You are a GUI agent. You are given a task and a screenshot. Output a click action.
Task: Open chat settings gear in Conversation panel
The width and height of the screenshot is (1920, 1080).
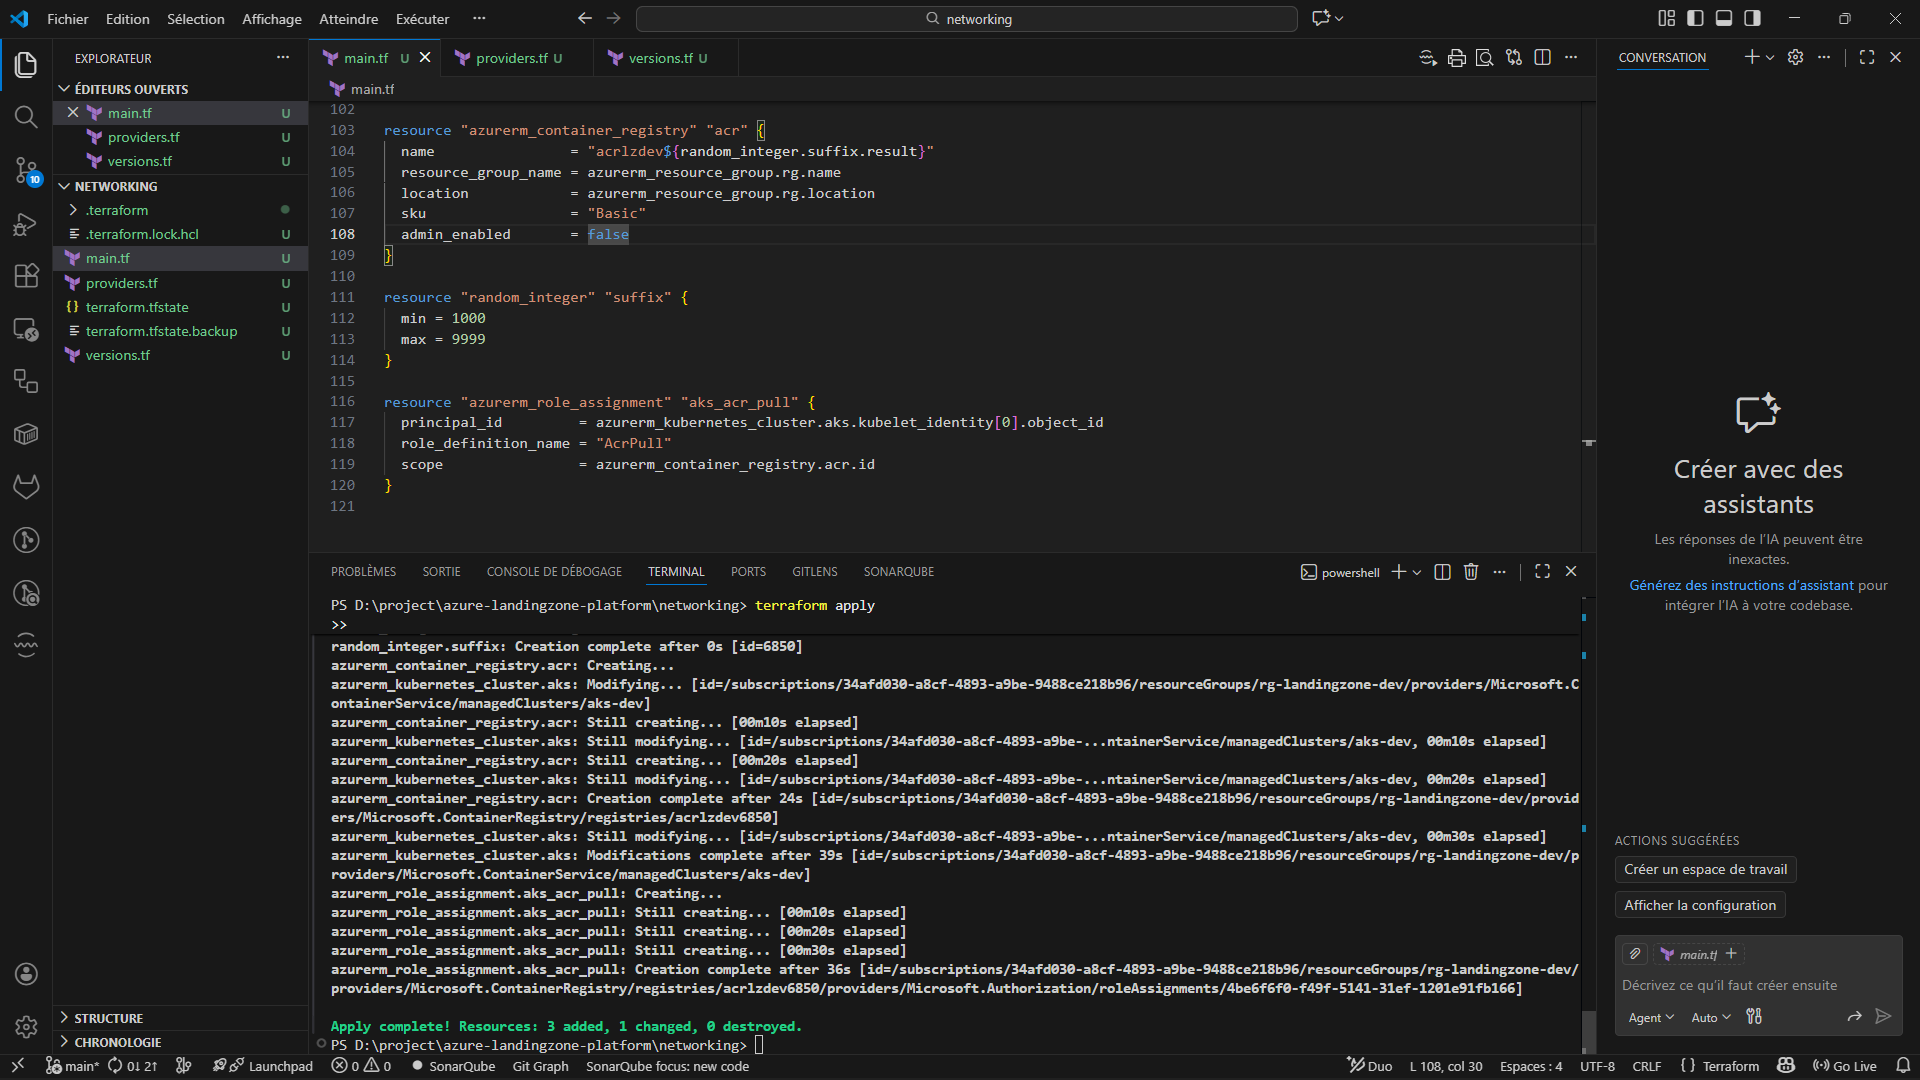[x=1795, y=58]
